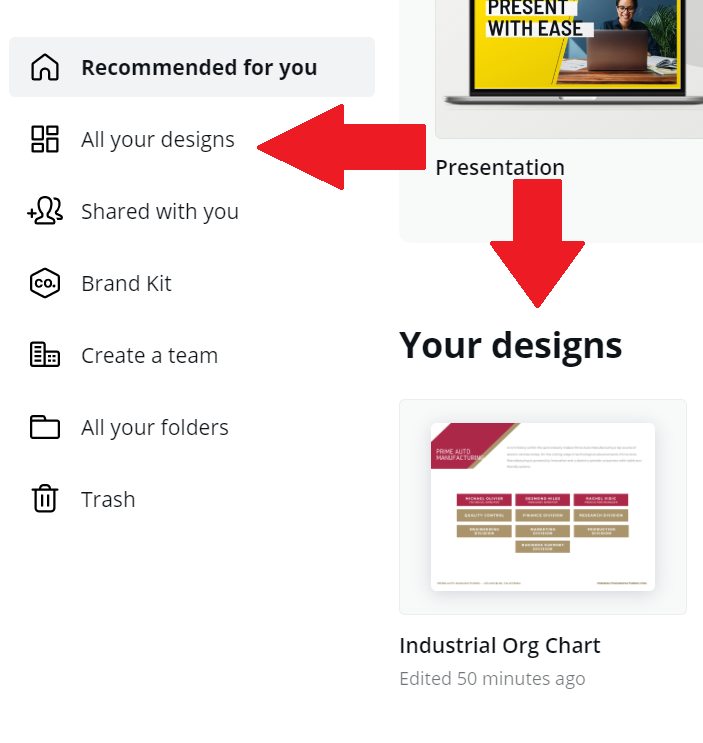Click the grid icon for All your designs
Viewport: 703px width, 743px height.
click(45, 139)
